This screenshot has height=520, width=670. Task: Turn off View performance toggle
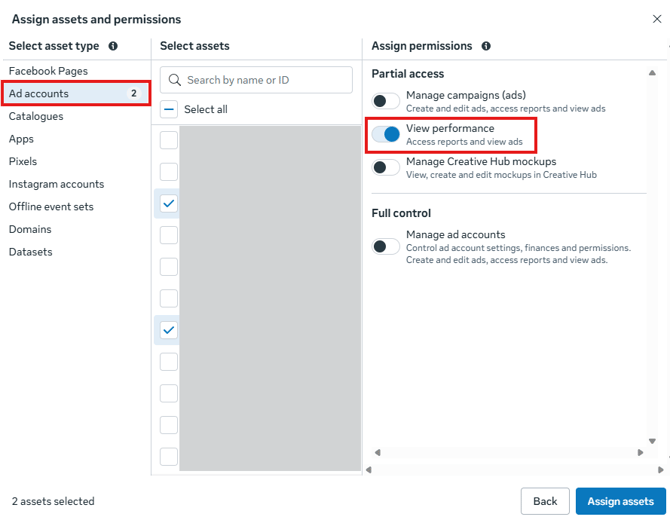(386, 134)
